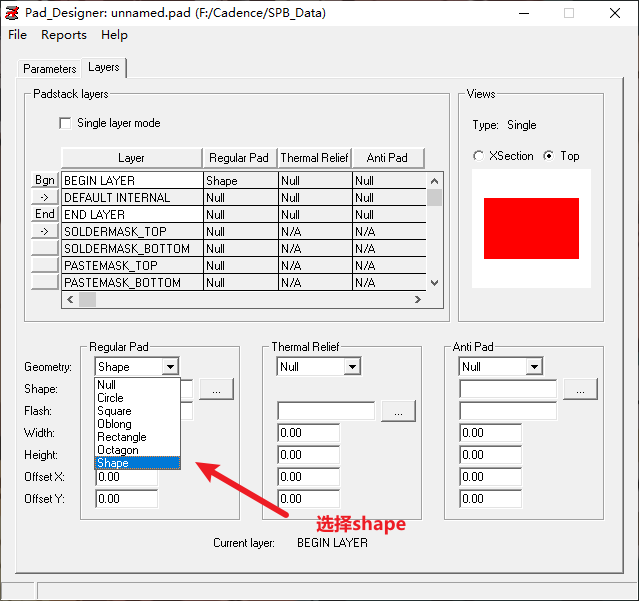
Task: Click Anti Pad shape browse button
Action: click(x=580, y=389)
